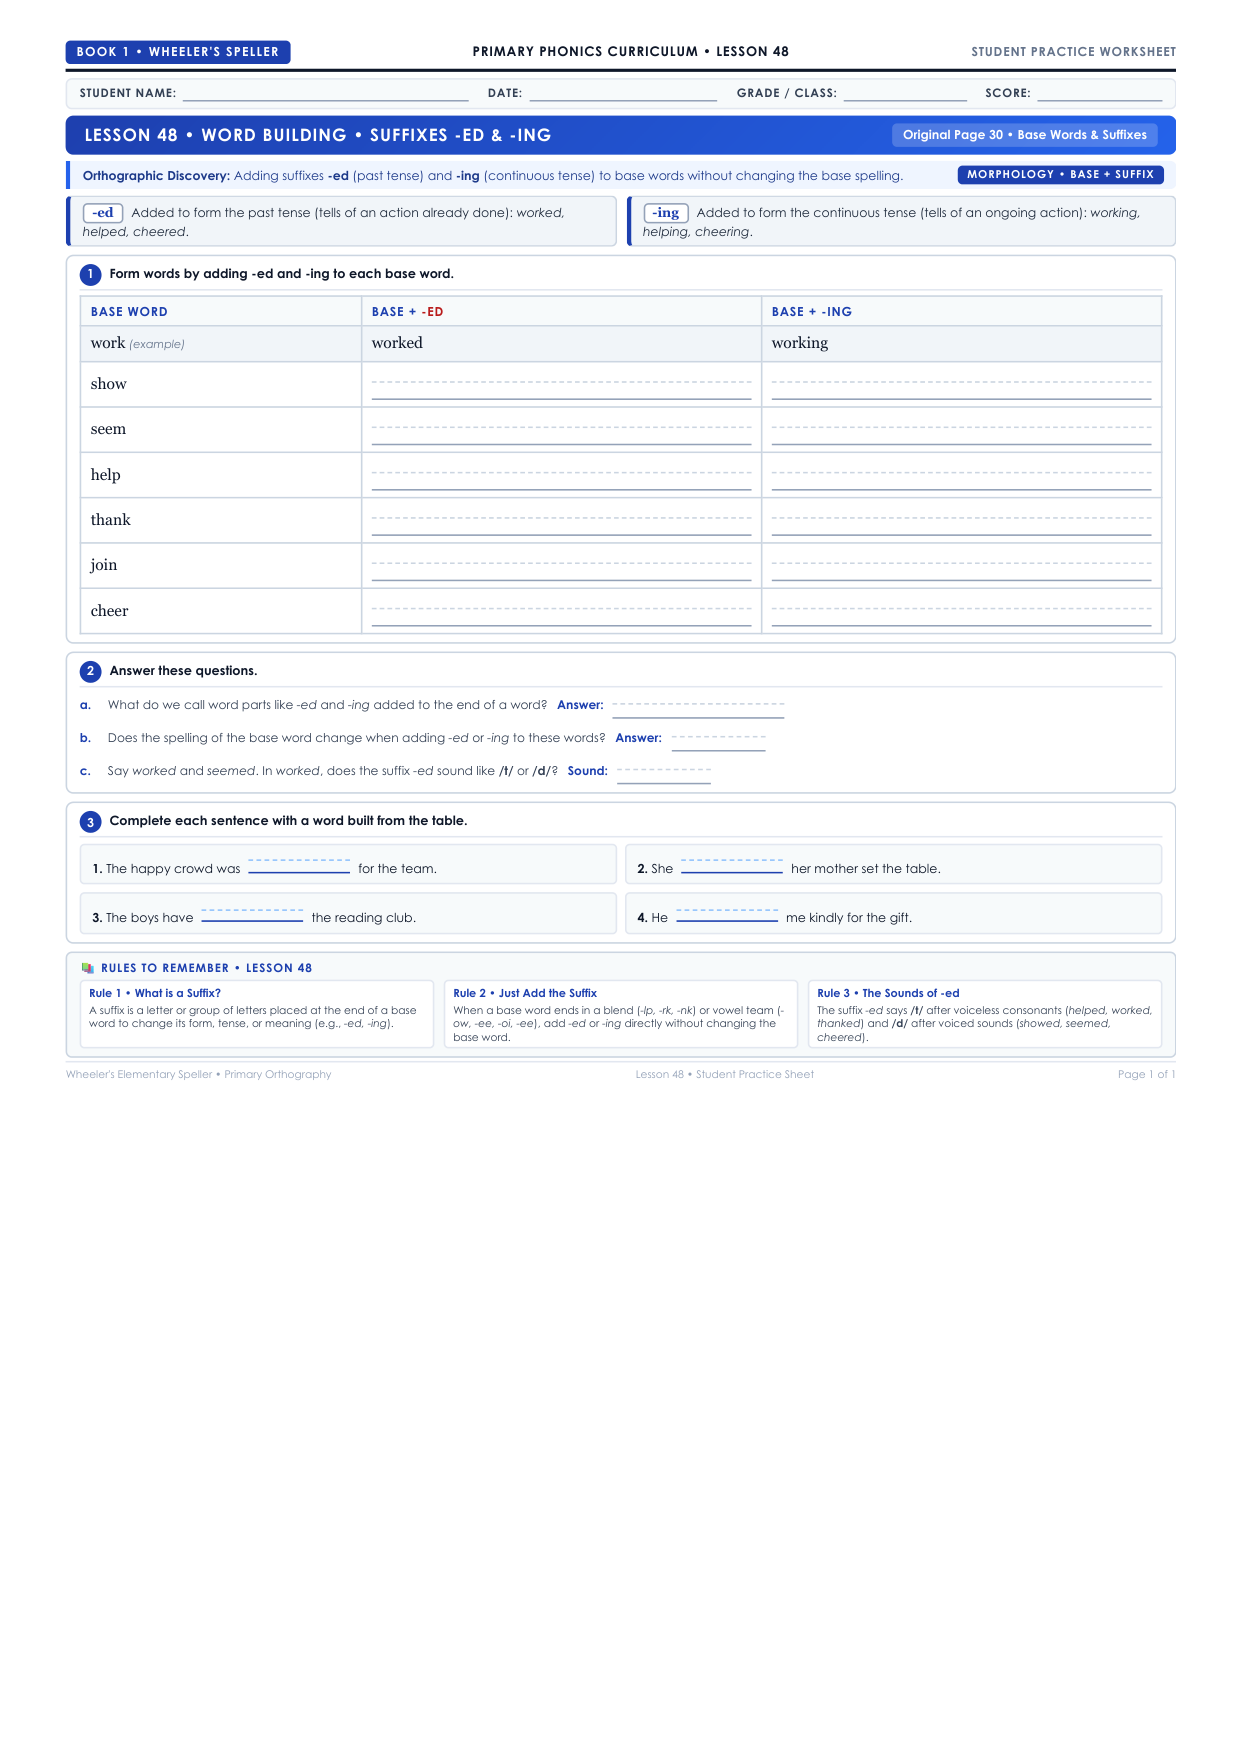Click the numbered circle 2 beside Answer these questions
The image size is (1240, 1754).
click(90, 671)
